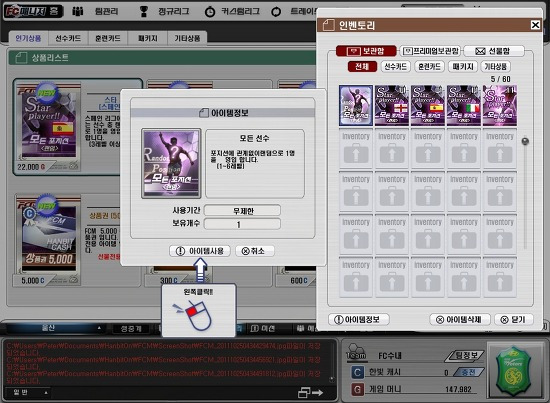
Task: Click the honeycomb Team icon
Action: coord(356,351)
